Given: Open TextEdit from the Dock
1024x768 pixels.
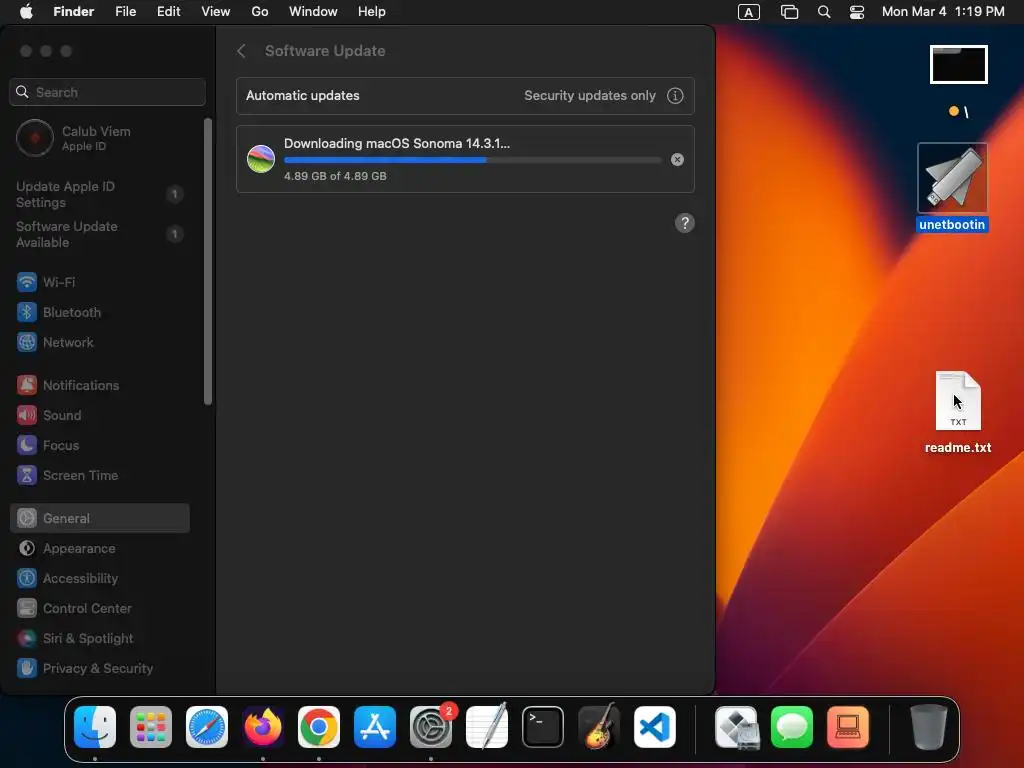Looking at the screenshot, I should 487,727.
